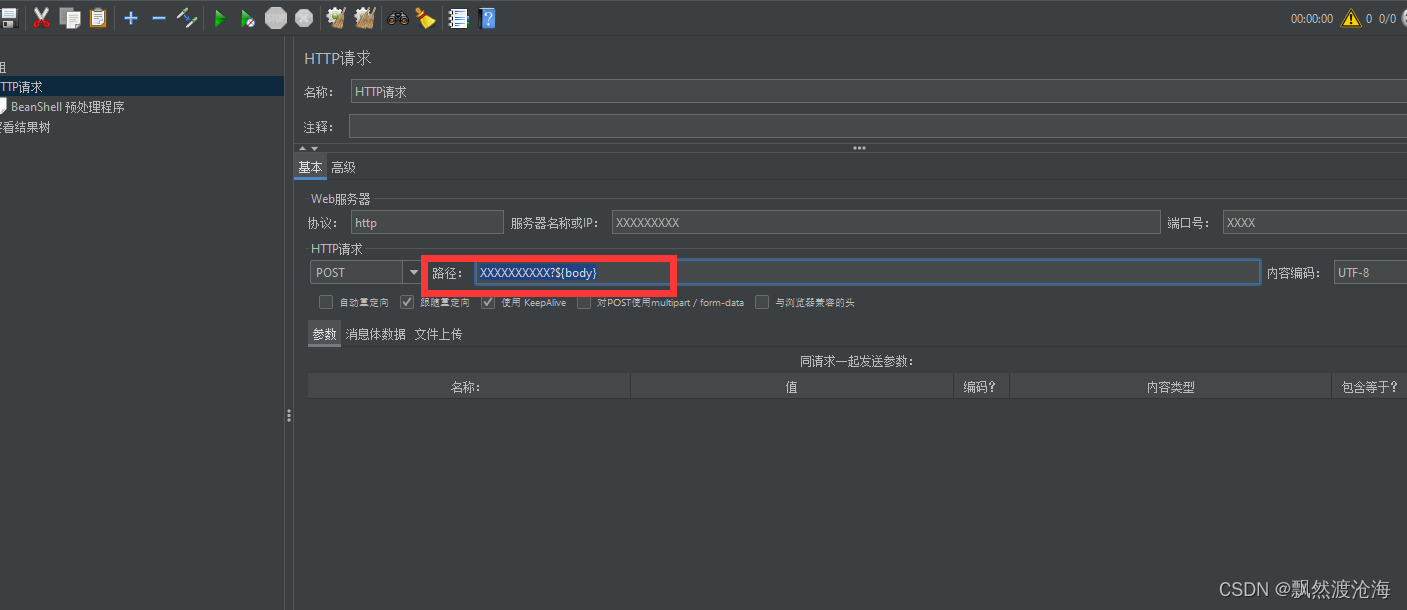
Task: Click the Shutdown X icon
Action: tap(304, 18)
